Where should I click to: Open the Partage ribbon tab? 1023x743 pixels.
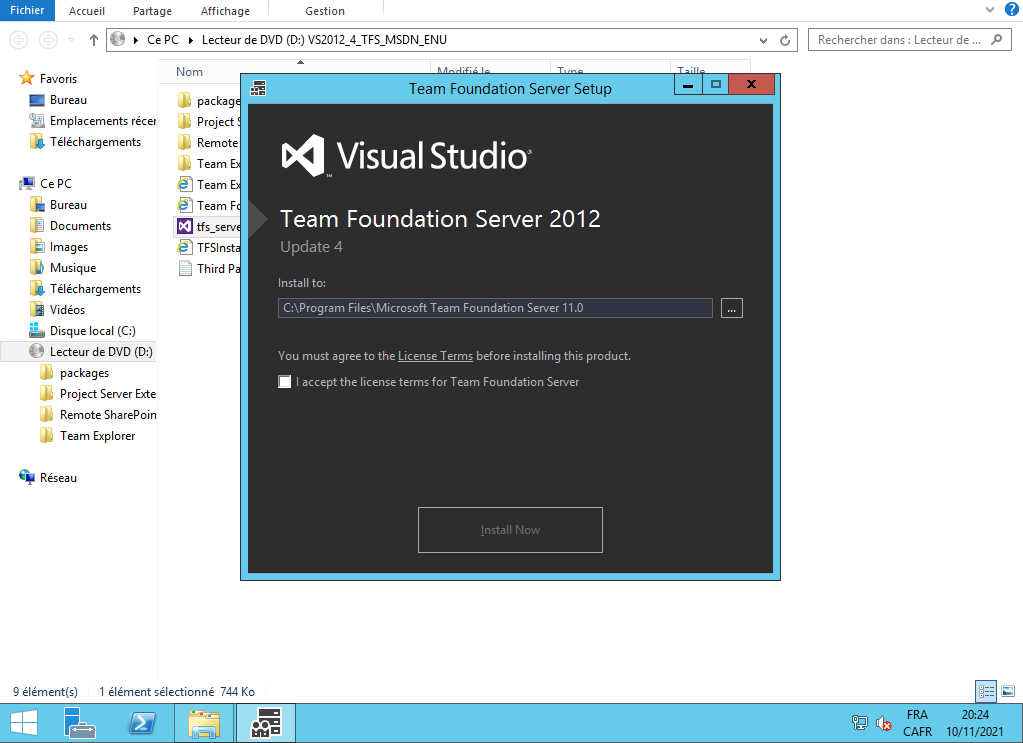coord(152,11)
